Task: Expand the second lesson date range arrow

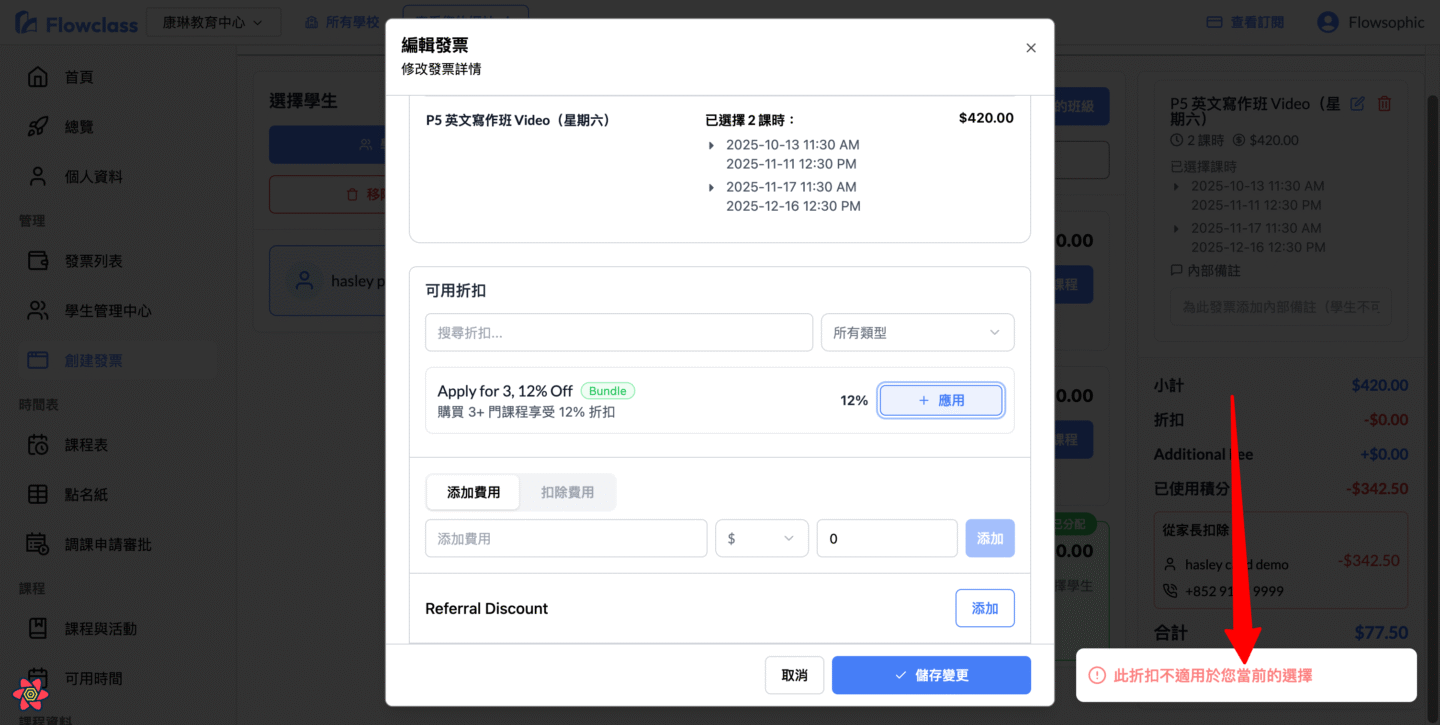Action: coord(711,187)
